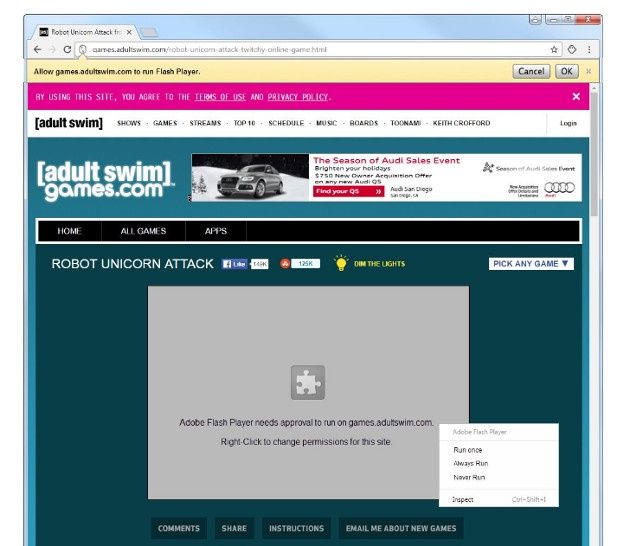Click the Facebook like count 149K
The width and height of the screenshot is (630, 546).
pos(260,264)
